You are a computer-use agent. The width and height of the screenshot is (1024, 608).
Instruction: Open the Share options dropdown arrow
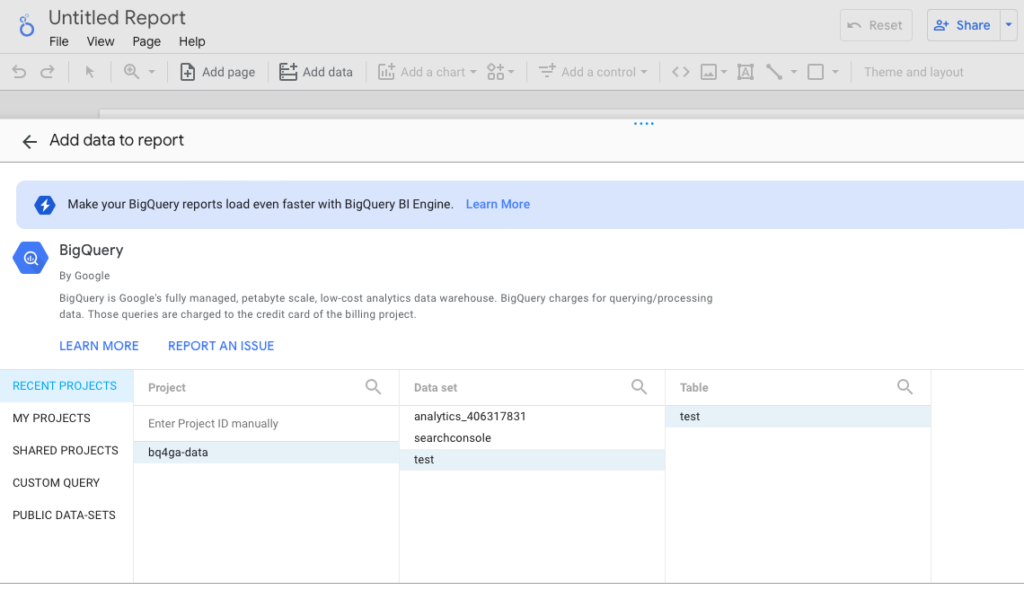[1009, 25]
